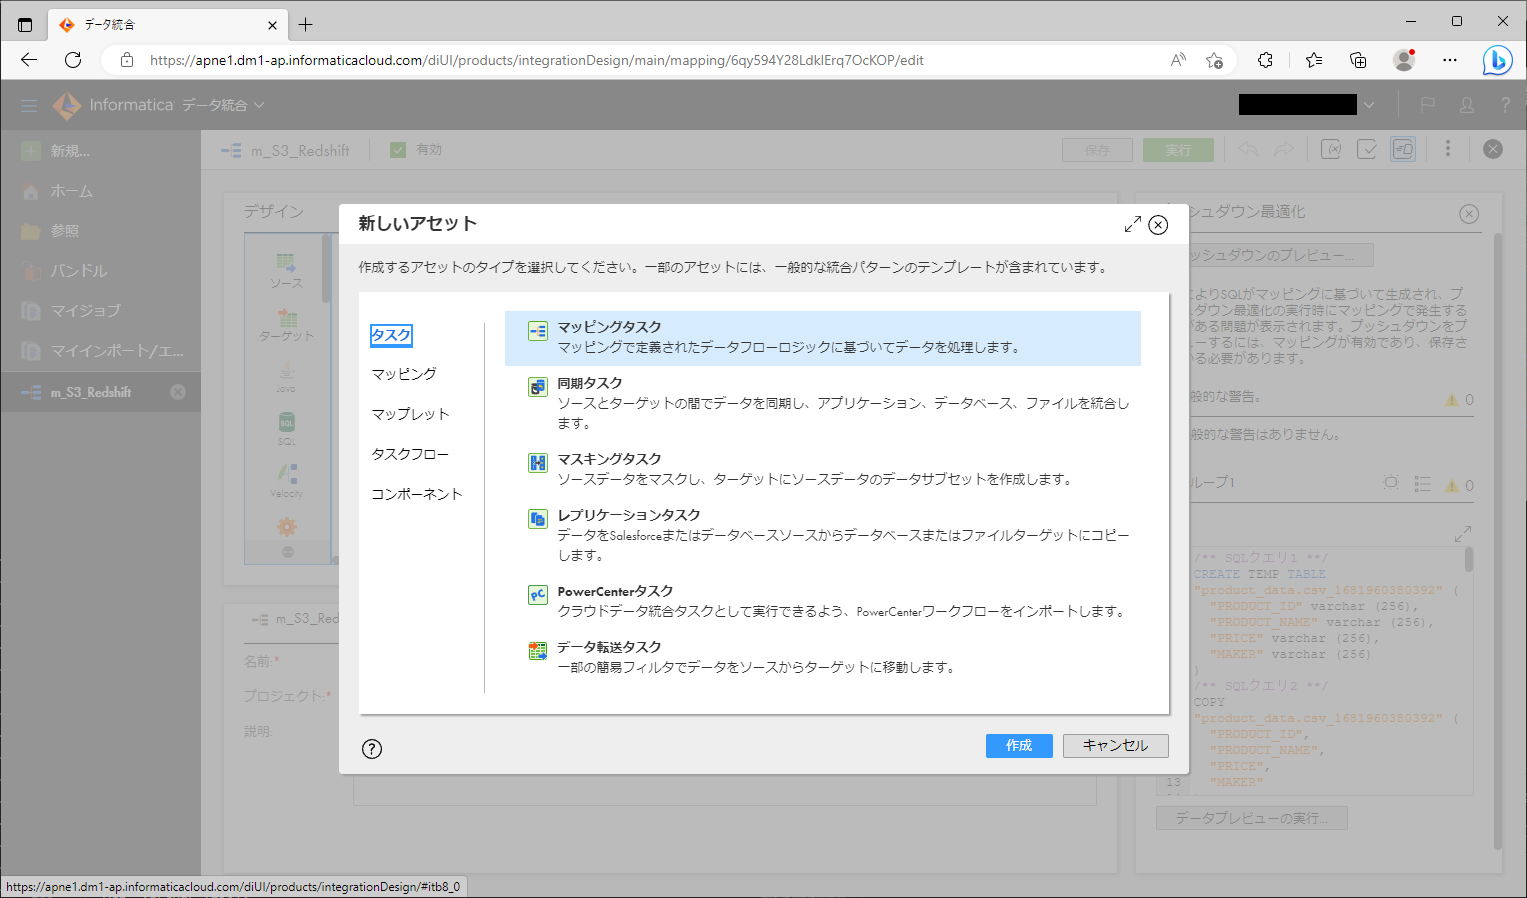Toggle the 有効 checkbox for the mapping

tap(398, 149)
